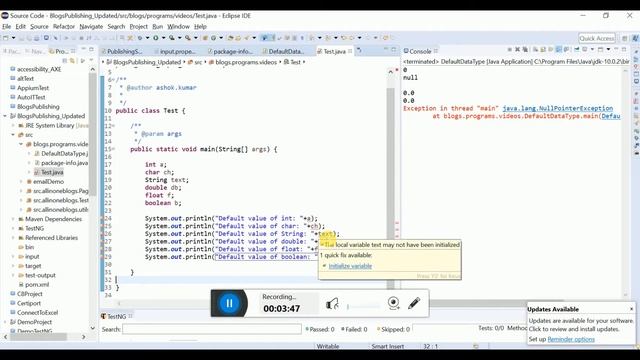Open the Debug dropdown arrow
640x360 pixels.
tap(147, 38)
